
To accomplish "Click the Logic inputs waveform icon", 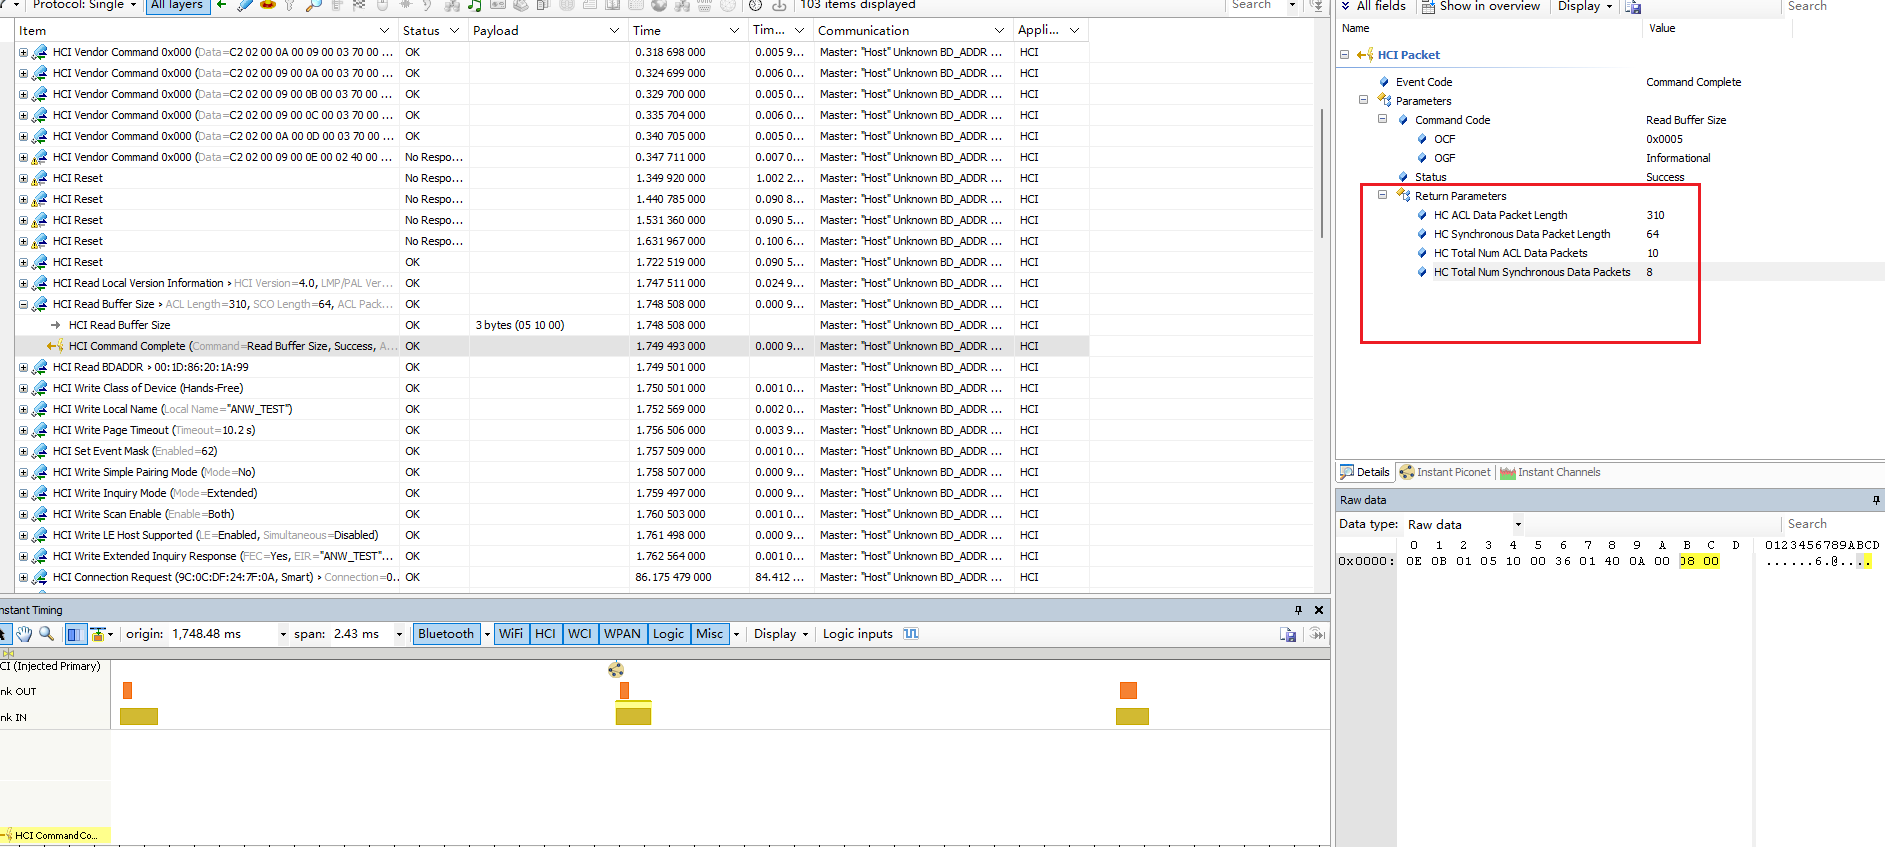I will (x=911, y=634).
